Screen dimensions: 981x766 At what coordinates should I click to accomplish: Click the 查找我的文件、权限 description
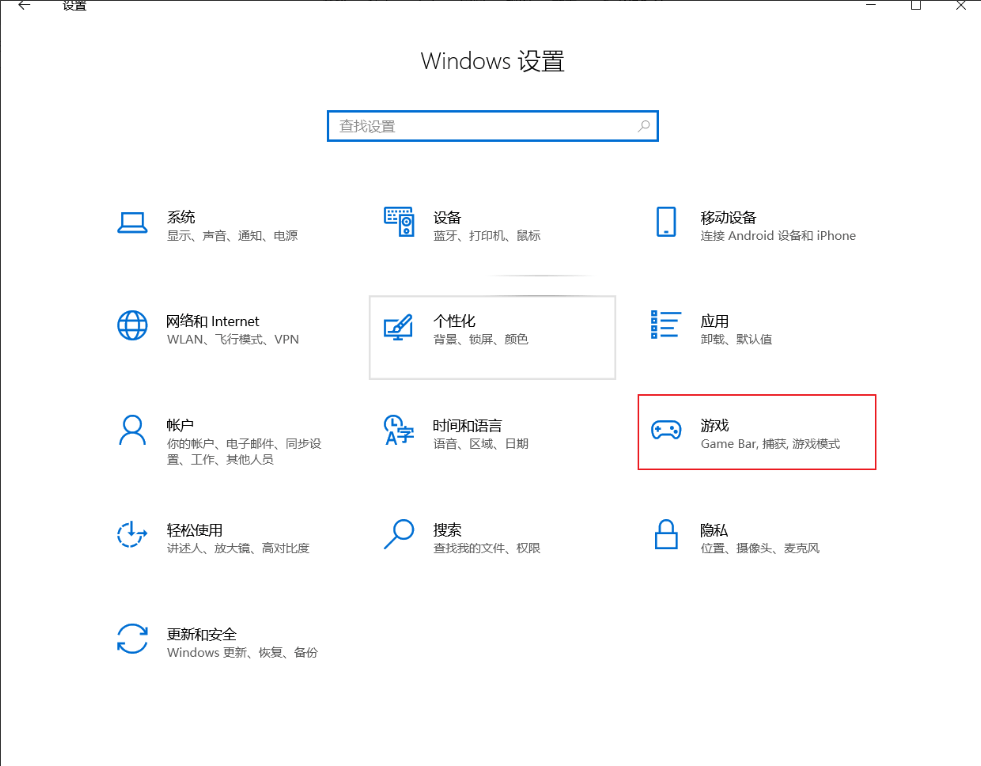coord(487,548)
